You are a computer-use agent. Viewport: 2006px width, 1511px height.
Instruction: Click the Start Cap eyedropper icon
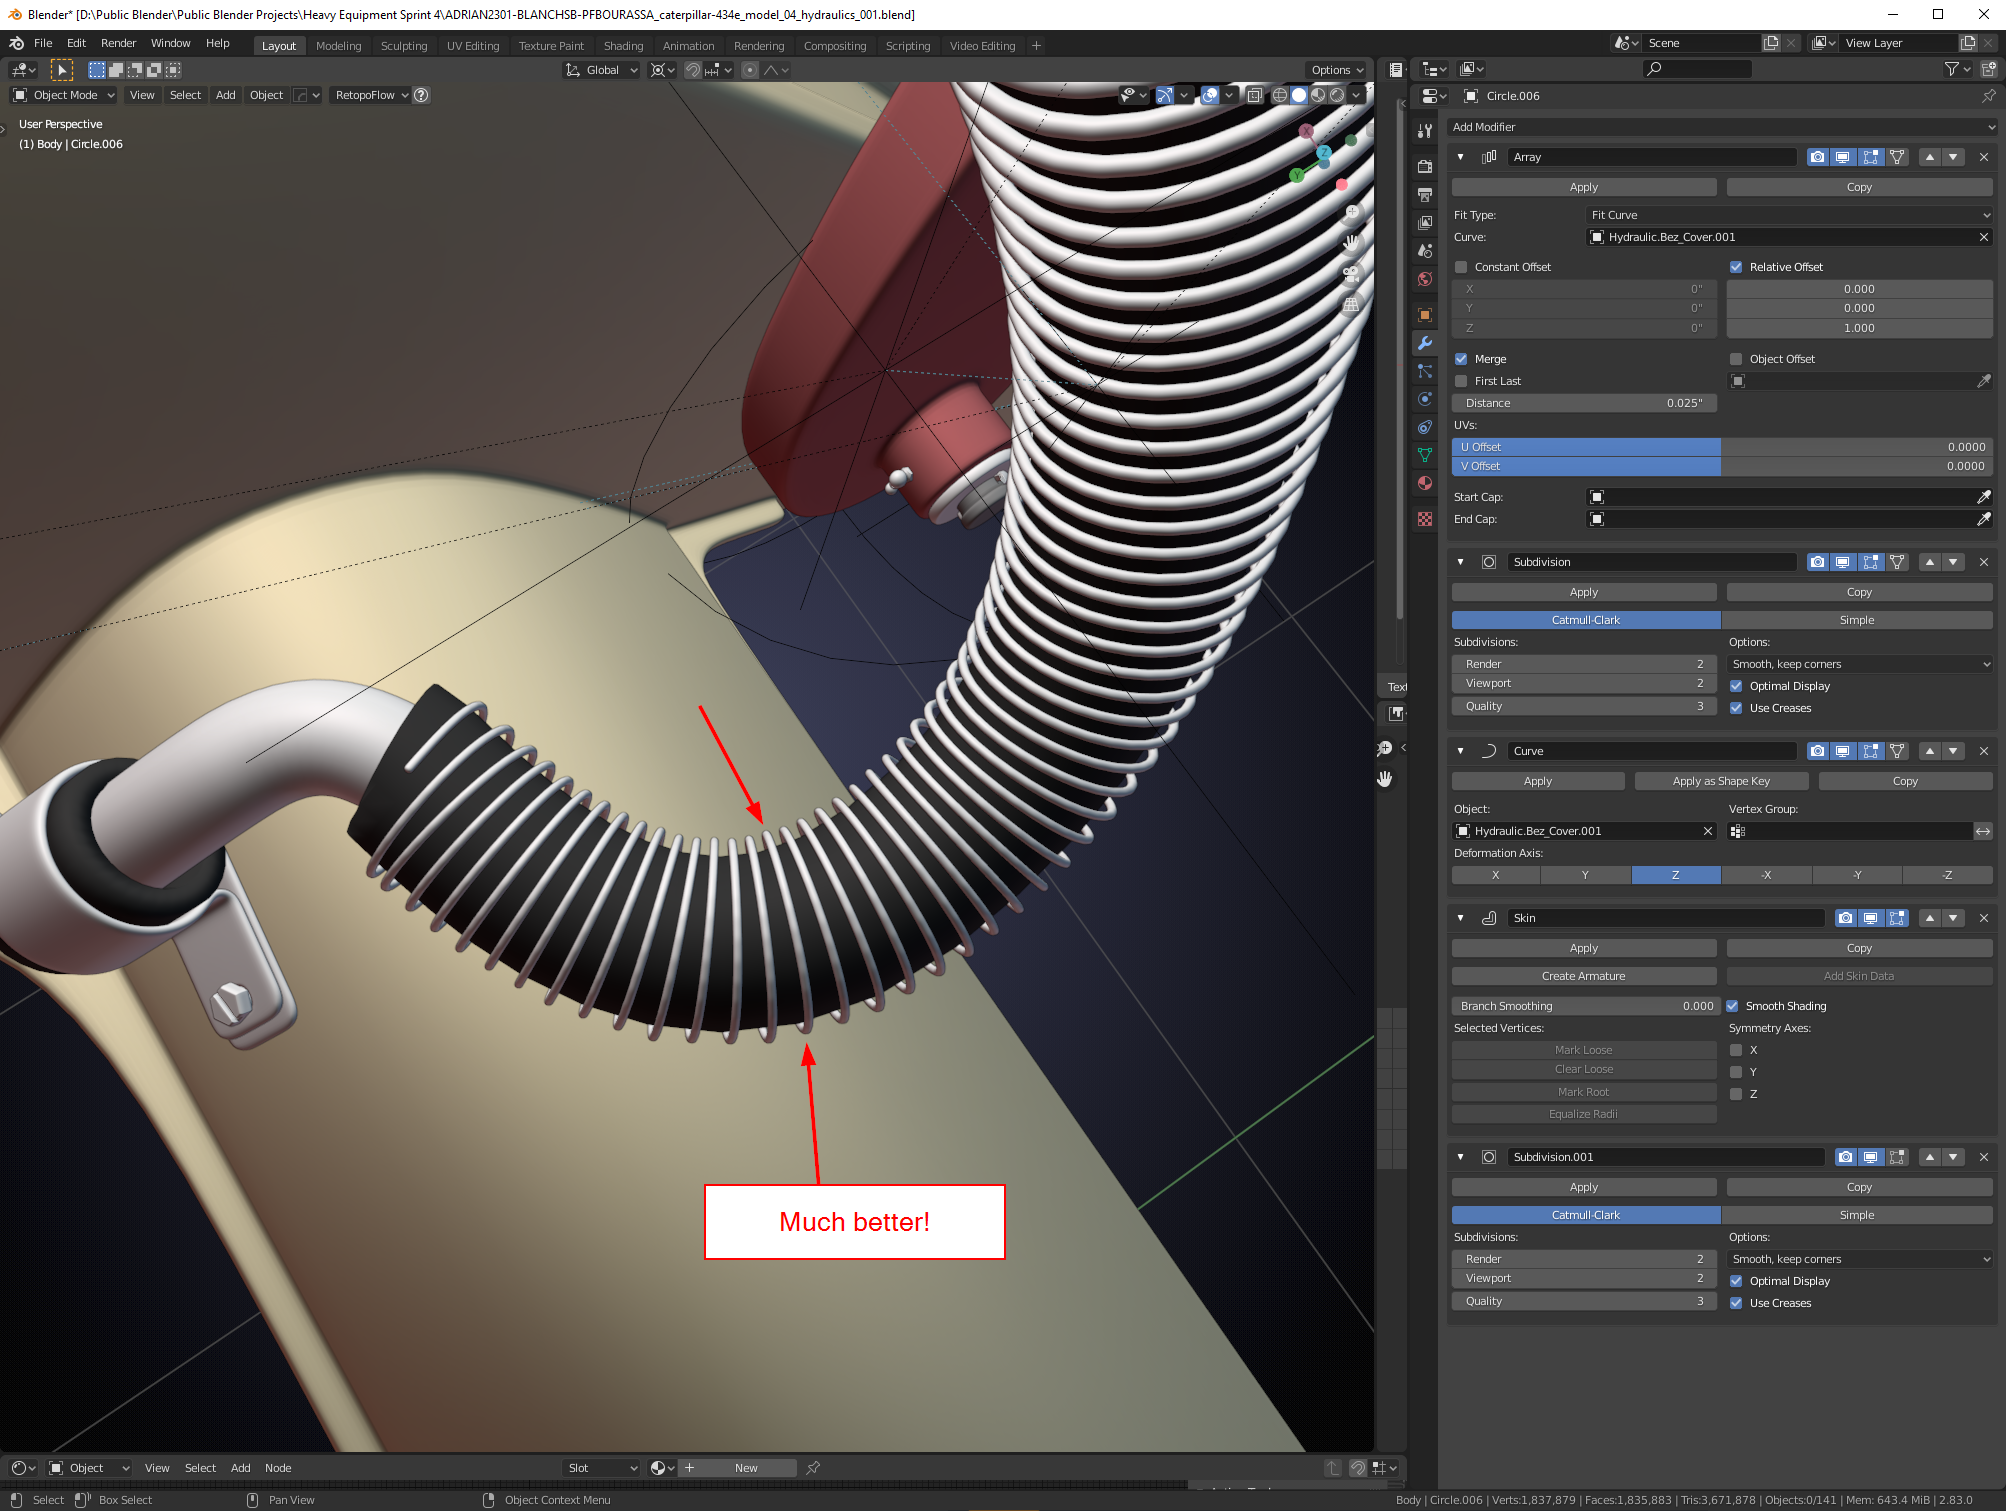click(1983, 497)
